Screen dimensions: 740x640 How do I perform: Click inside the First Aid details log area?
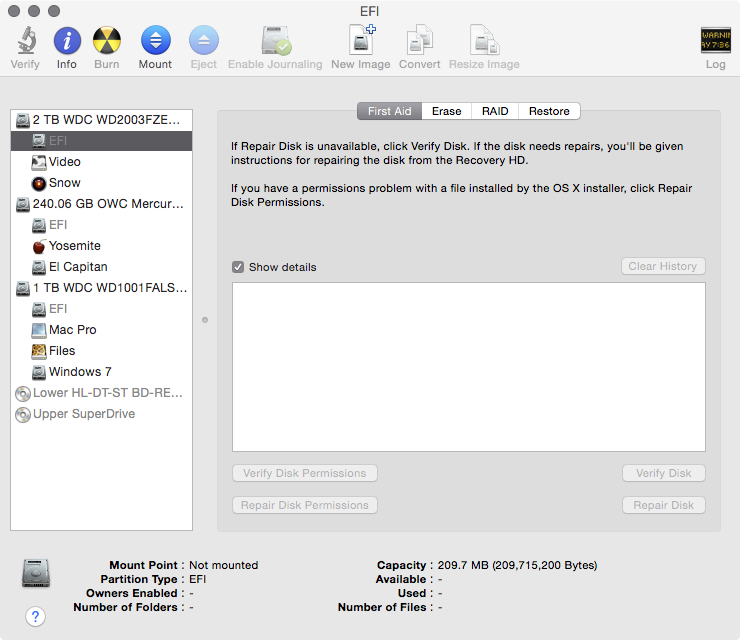click(x=469, y=367)
